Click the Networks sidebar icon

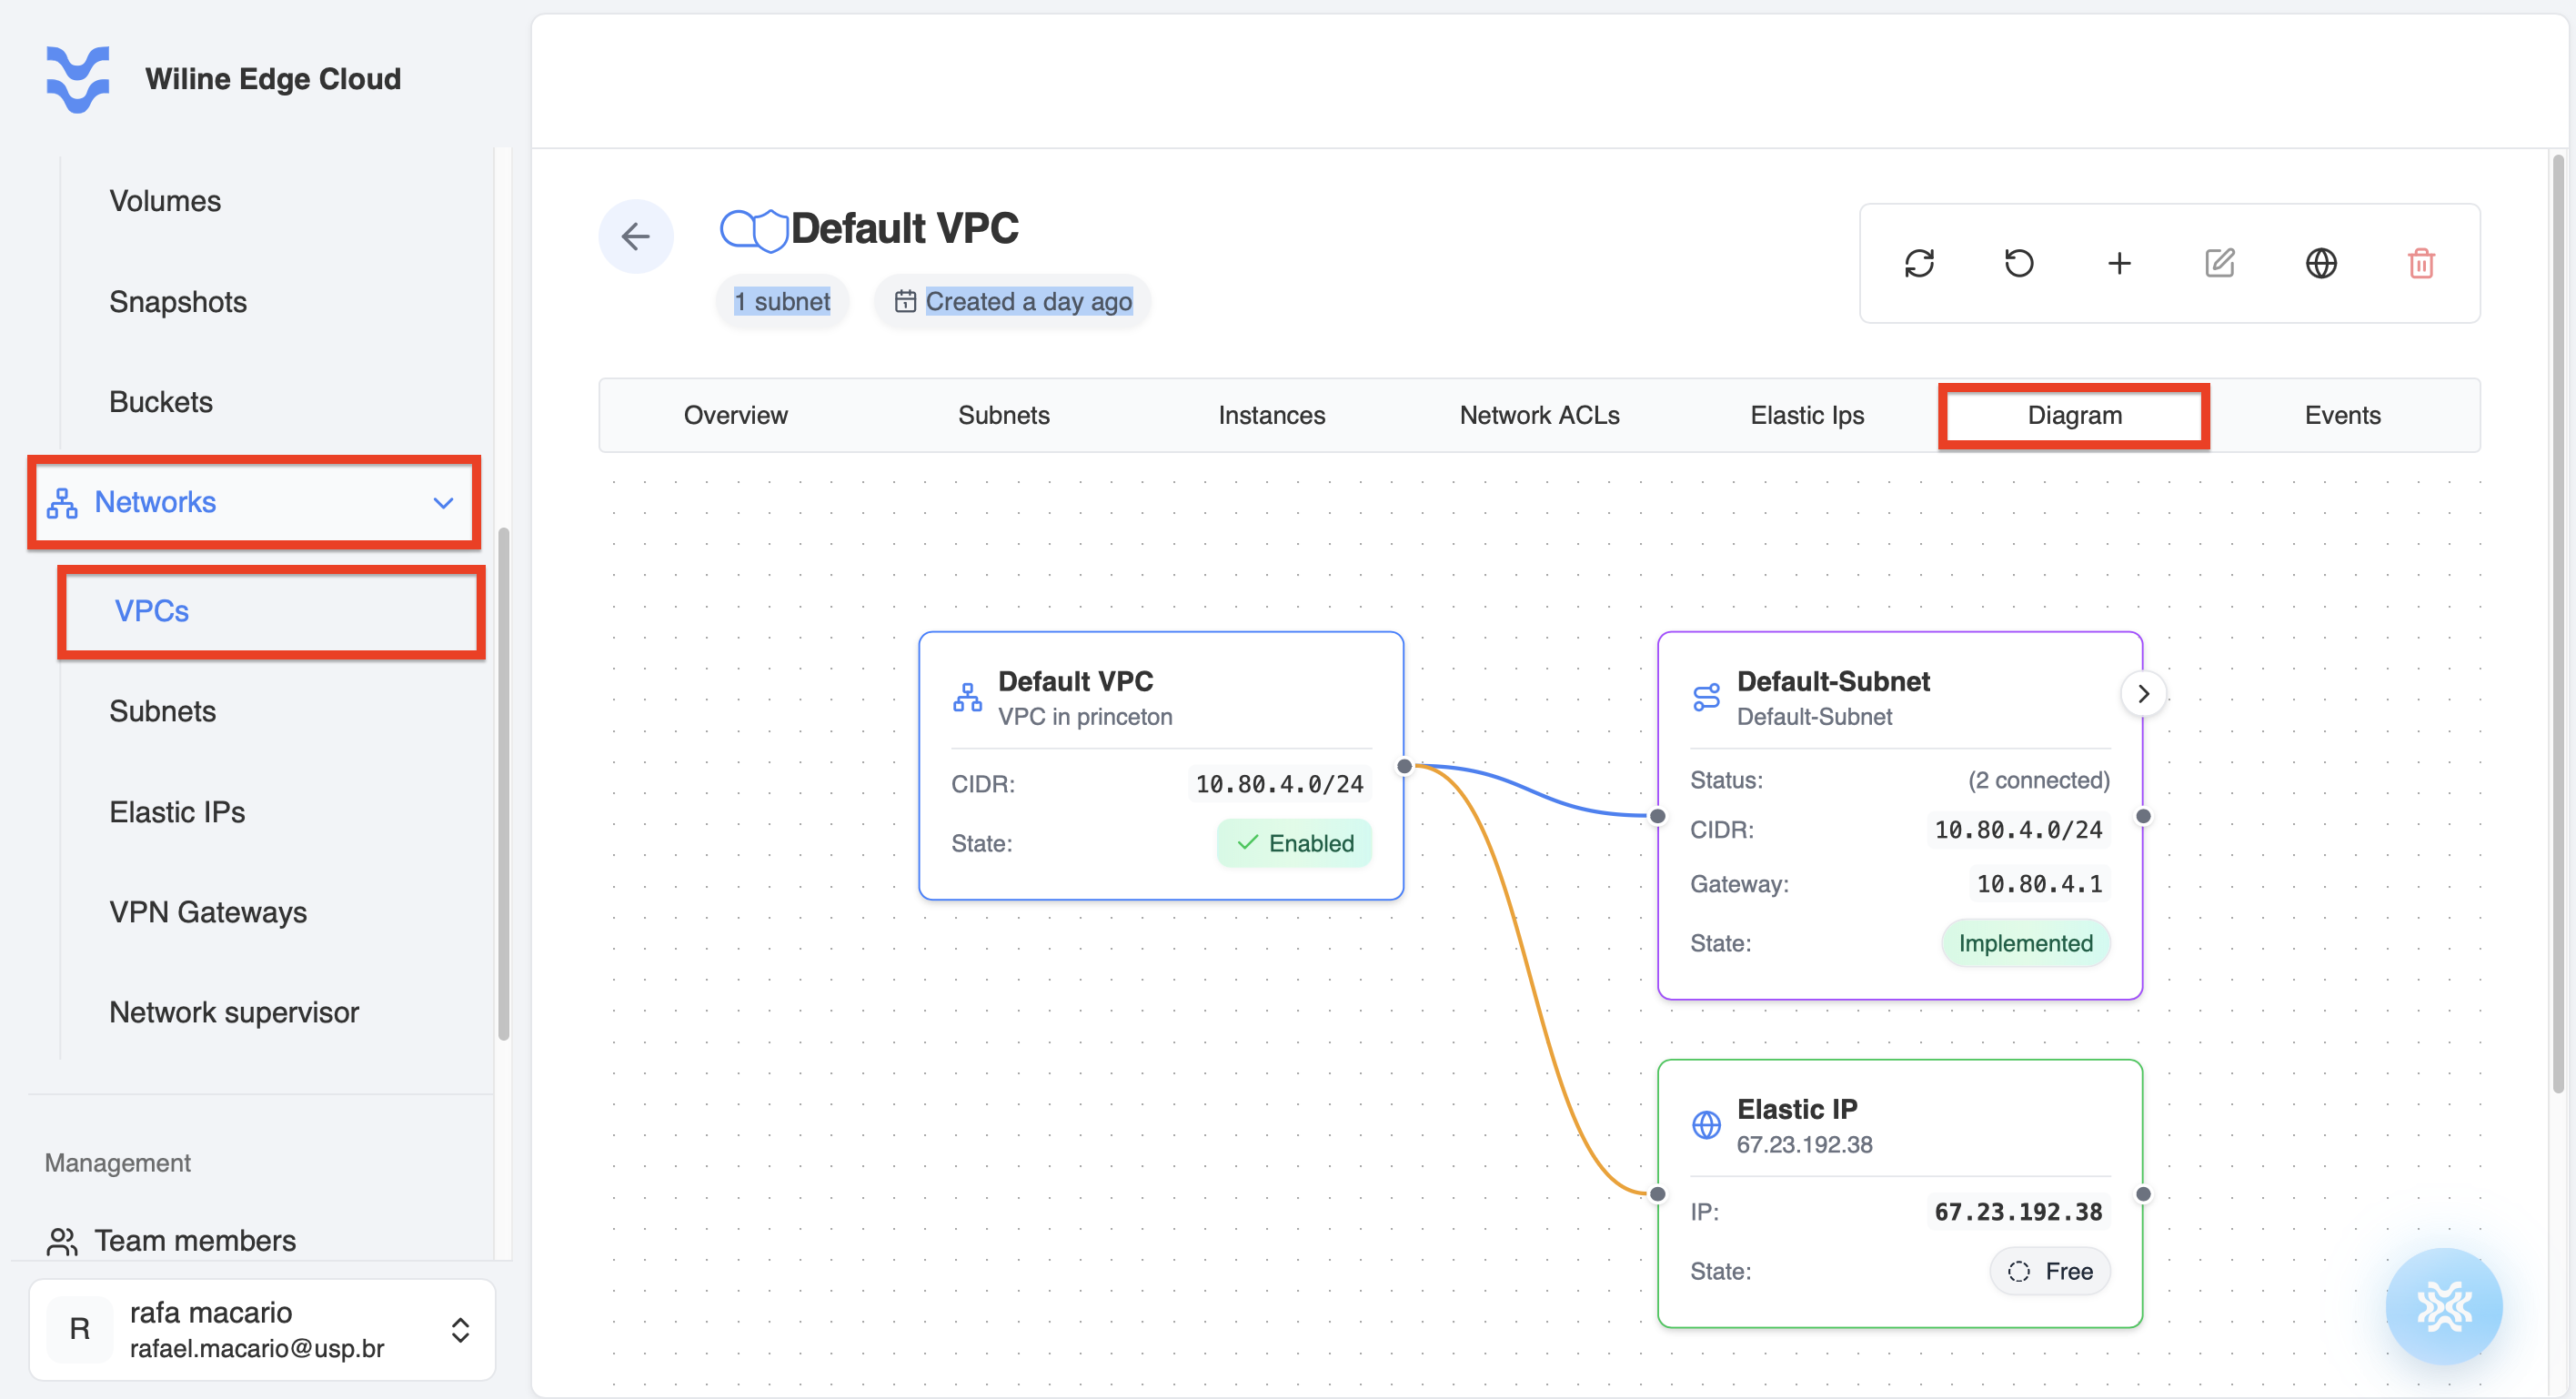pyautogui.click(x=62, y=503)
